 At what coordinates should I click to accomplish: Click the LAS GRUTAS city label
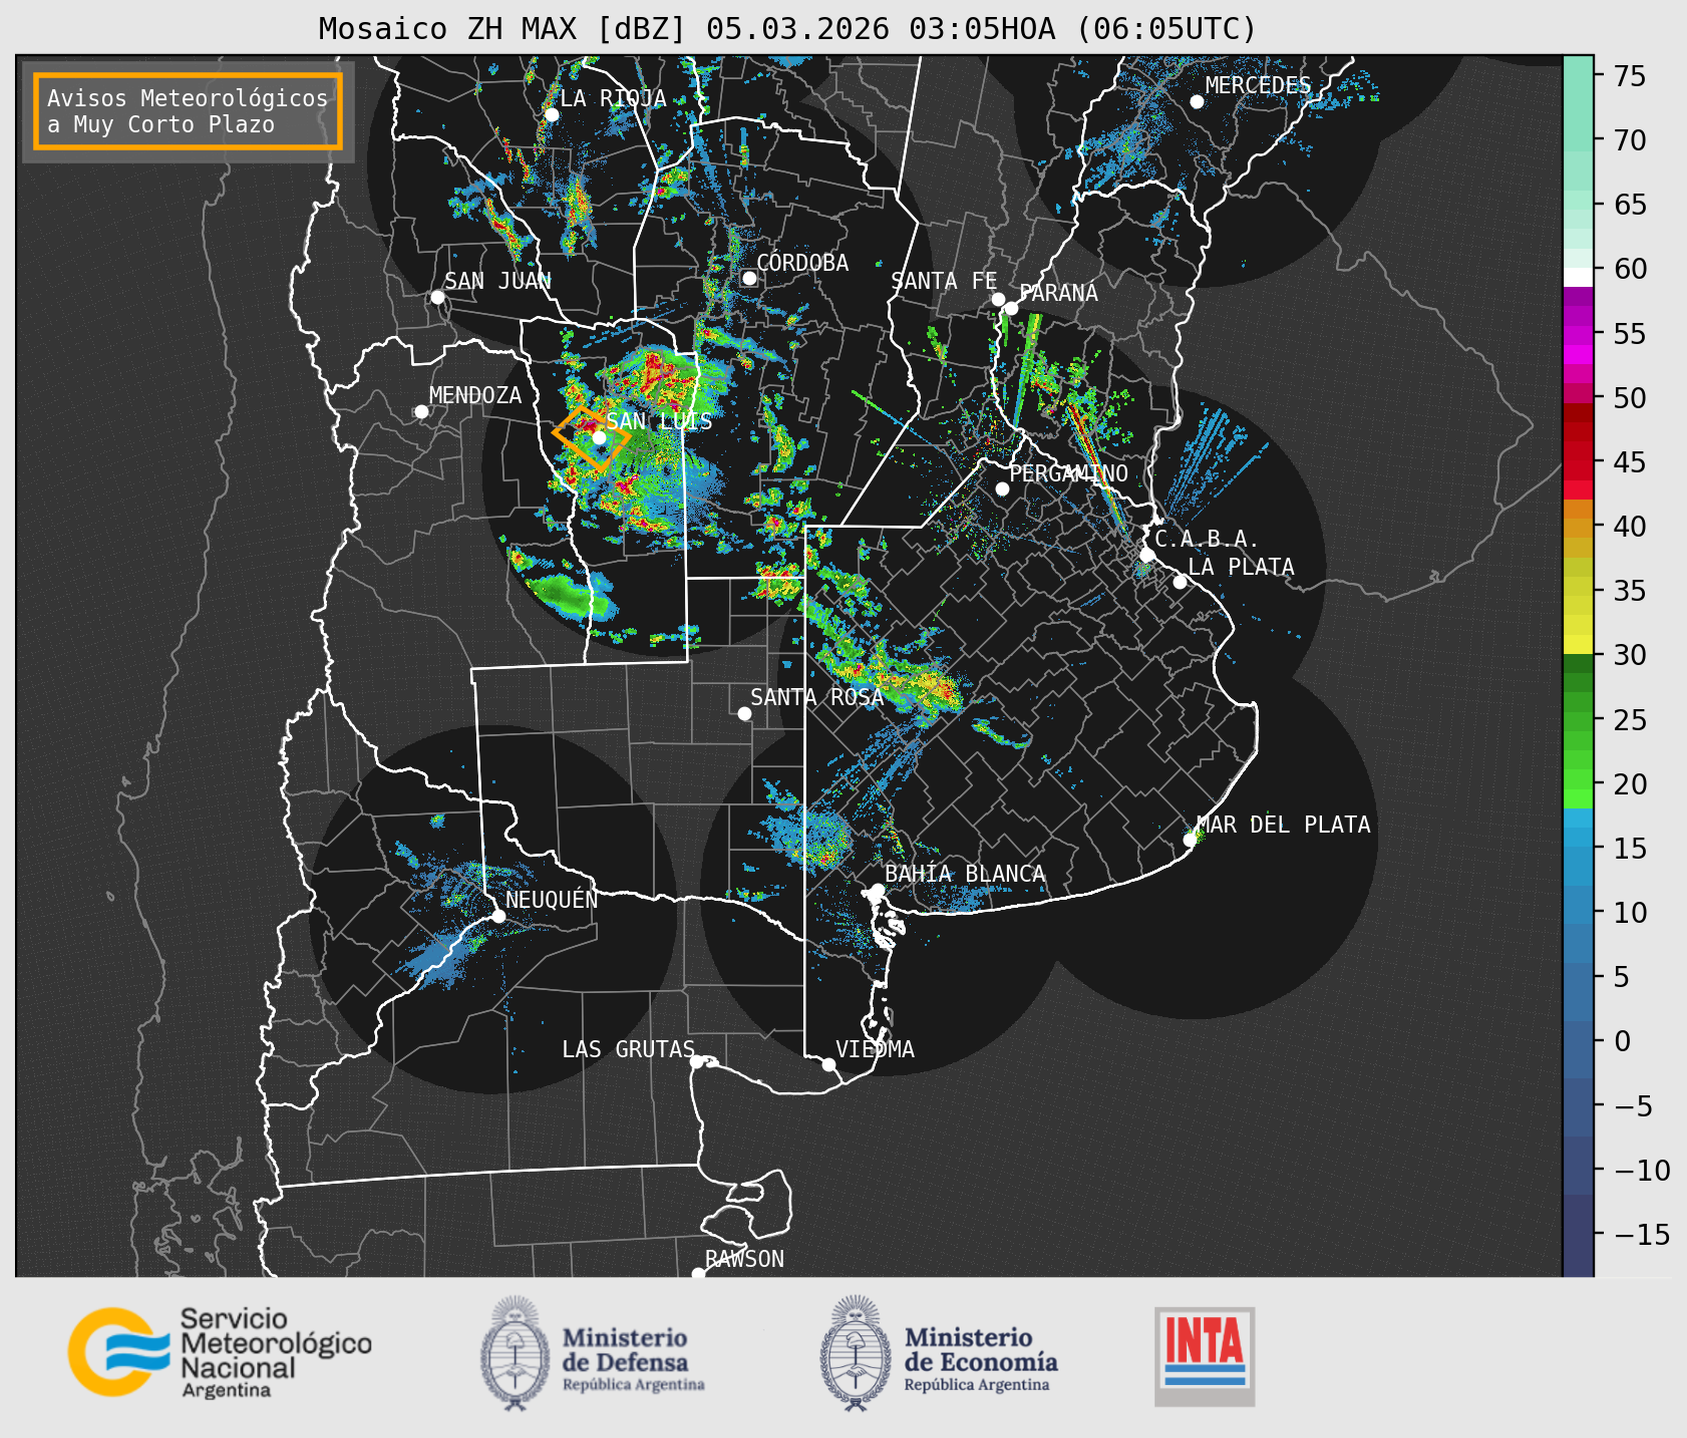627,1049
